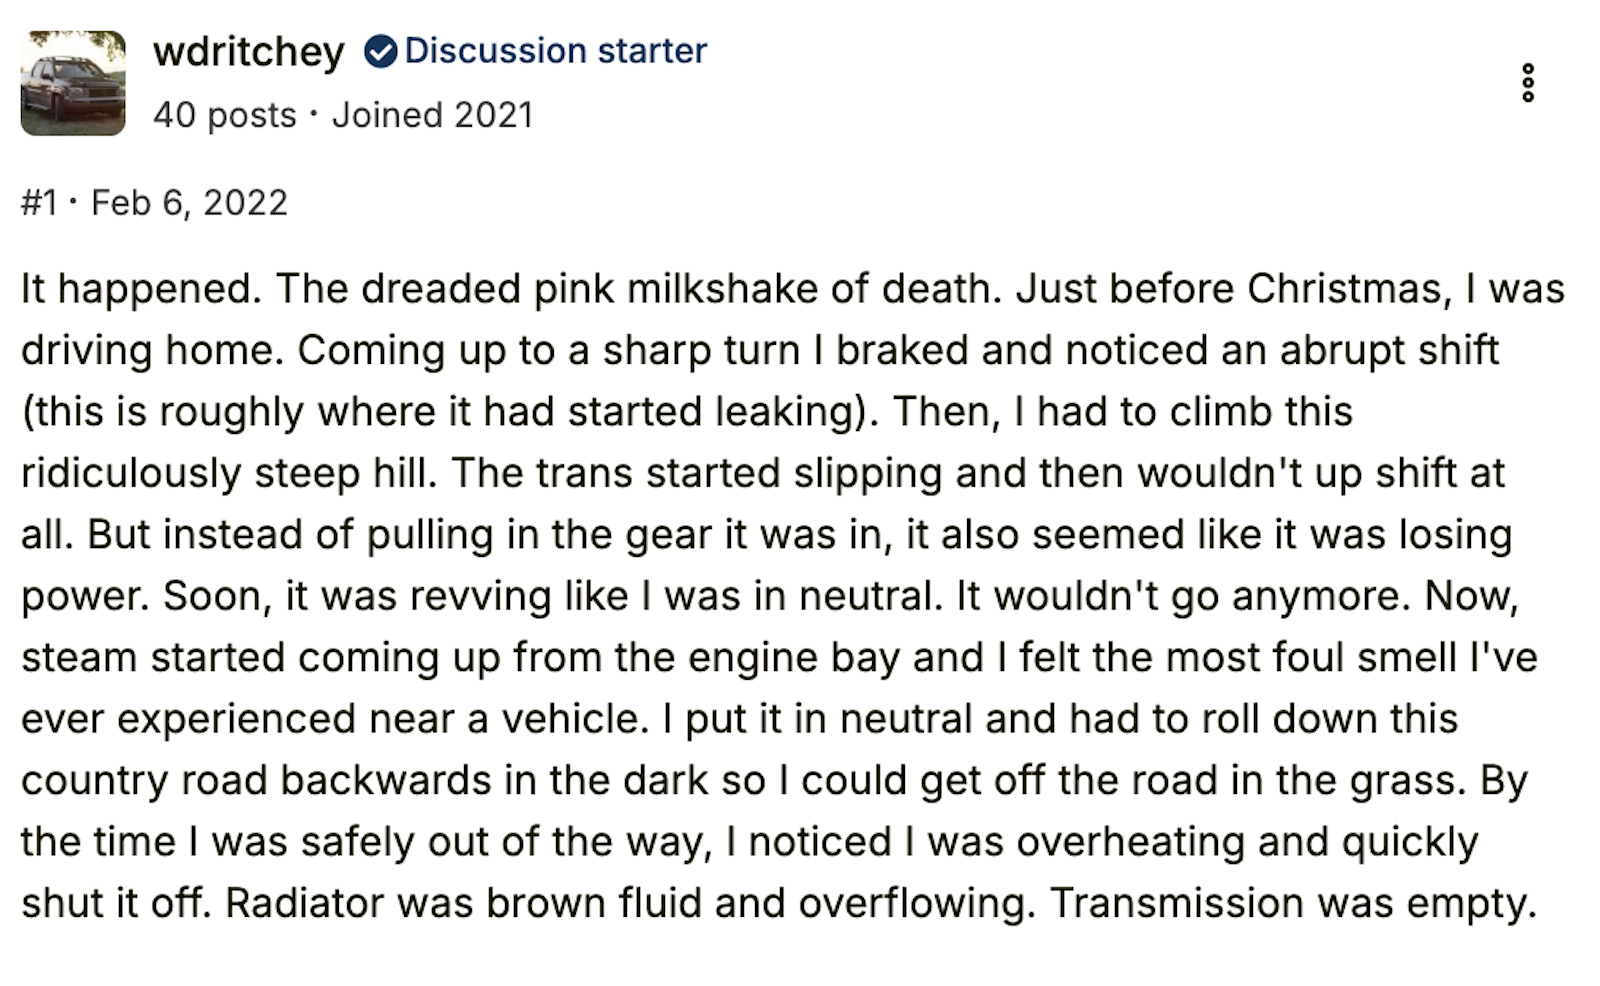Click the verified checkmark badge beside wdritchey

(x=380, y=51)
